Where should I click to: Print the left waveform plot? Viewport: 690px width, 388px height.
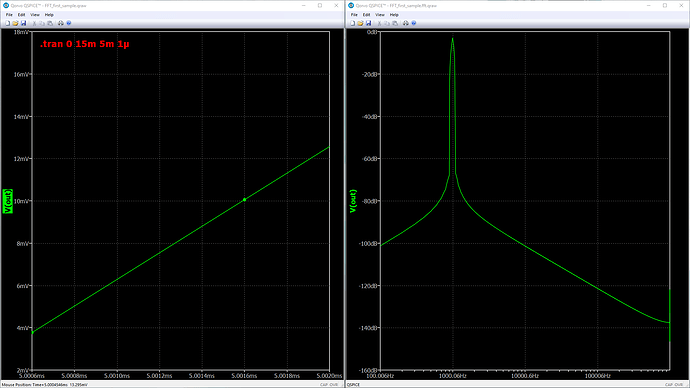click(61, 23)
